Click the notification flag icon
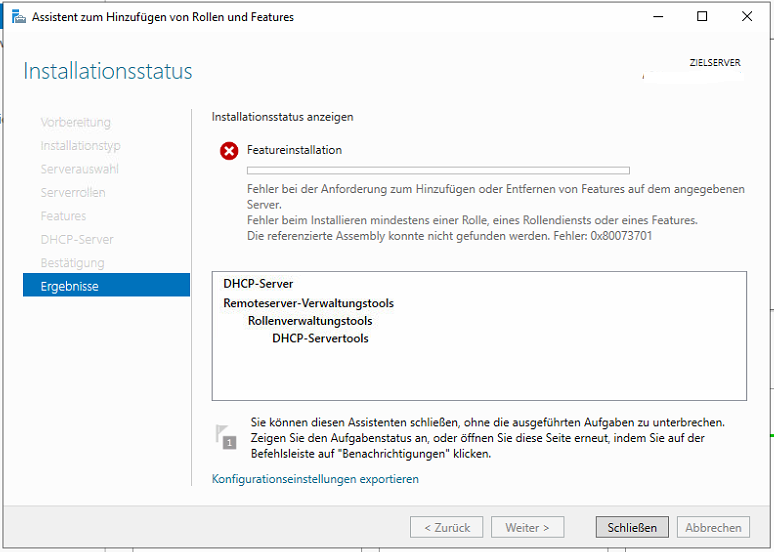Image resolution: width=774 pixels, height=552 pixels. coord(226,436)
